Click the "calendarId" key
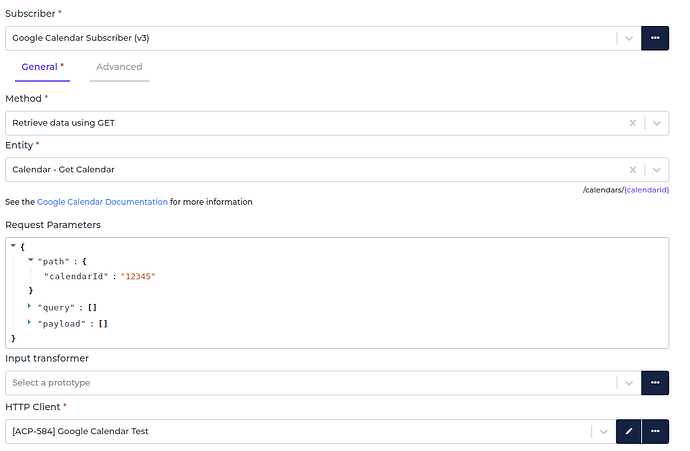 (76, 276)
